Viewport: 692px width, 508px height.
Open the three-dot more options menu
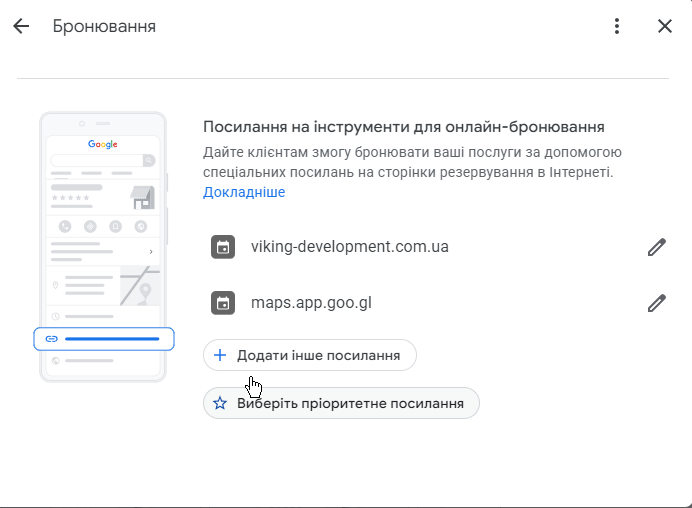coord(617,26)
